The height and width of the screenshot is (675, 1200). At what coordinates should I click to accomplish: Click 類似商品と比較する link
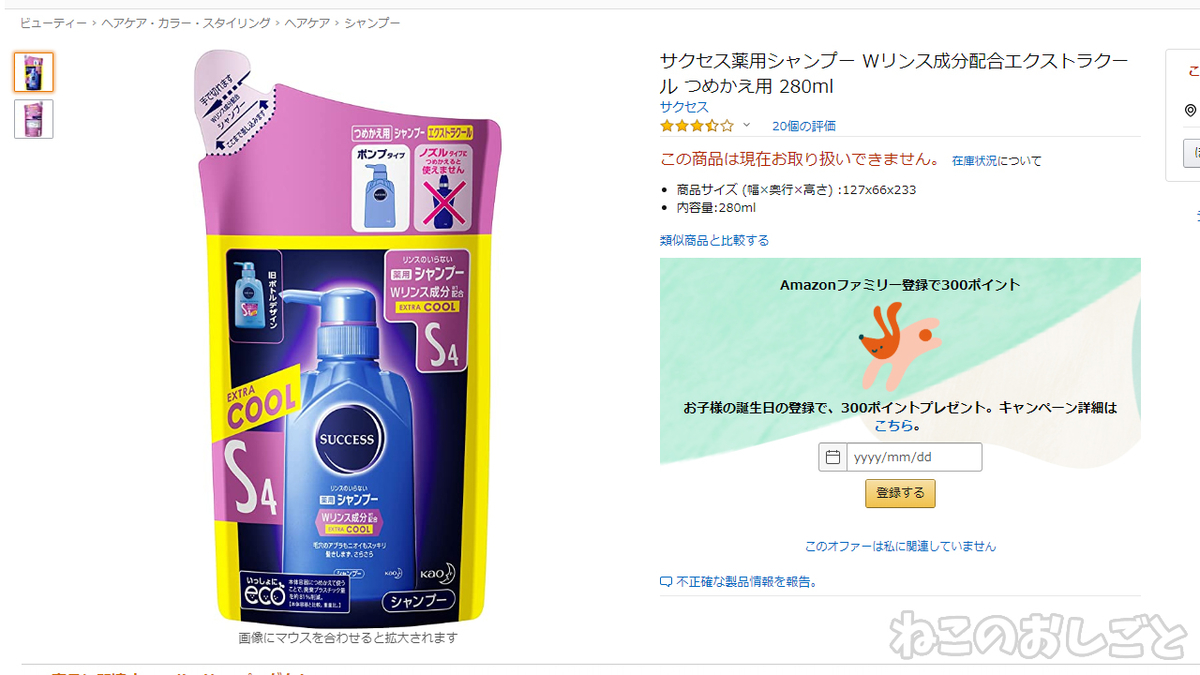pyautogui.click(x=714, y=240)
